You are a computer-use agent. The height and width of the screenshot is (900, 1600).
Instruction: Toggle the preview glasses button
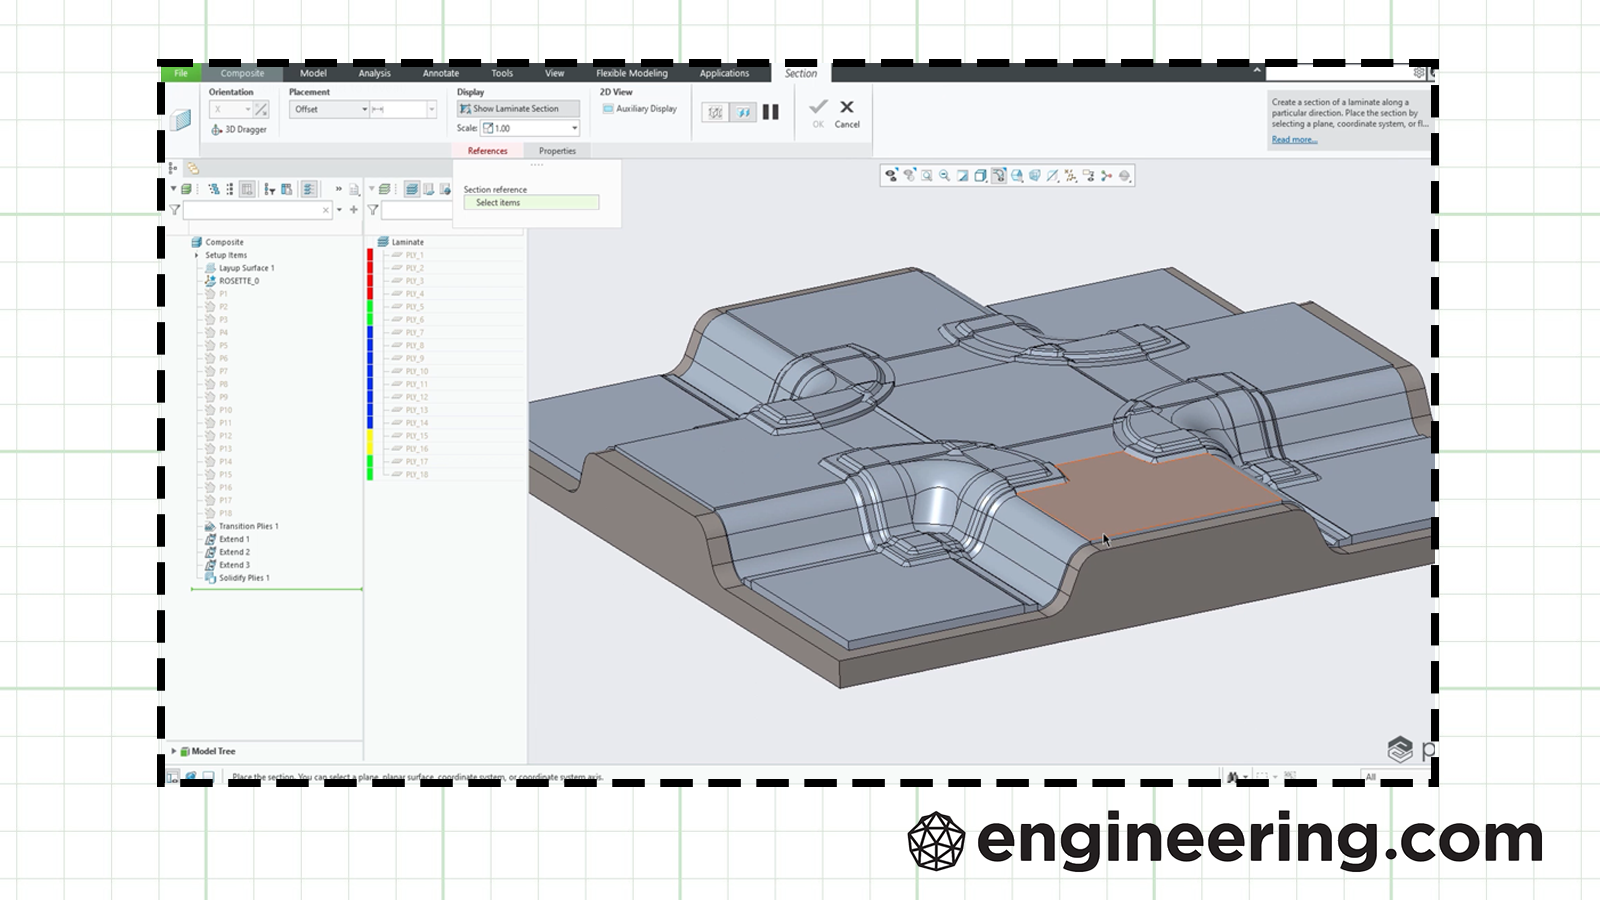point(743,112)
